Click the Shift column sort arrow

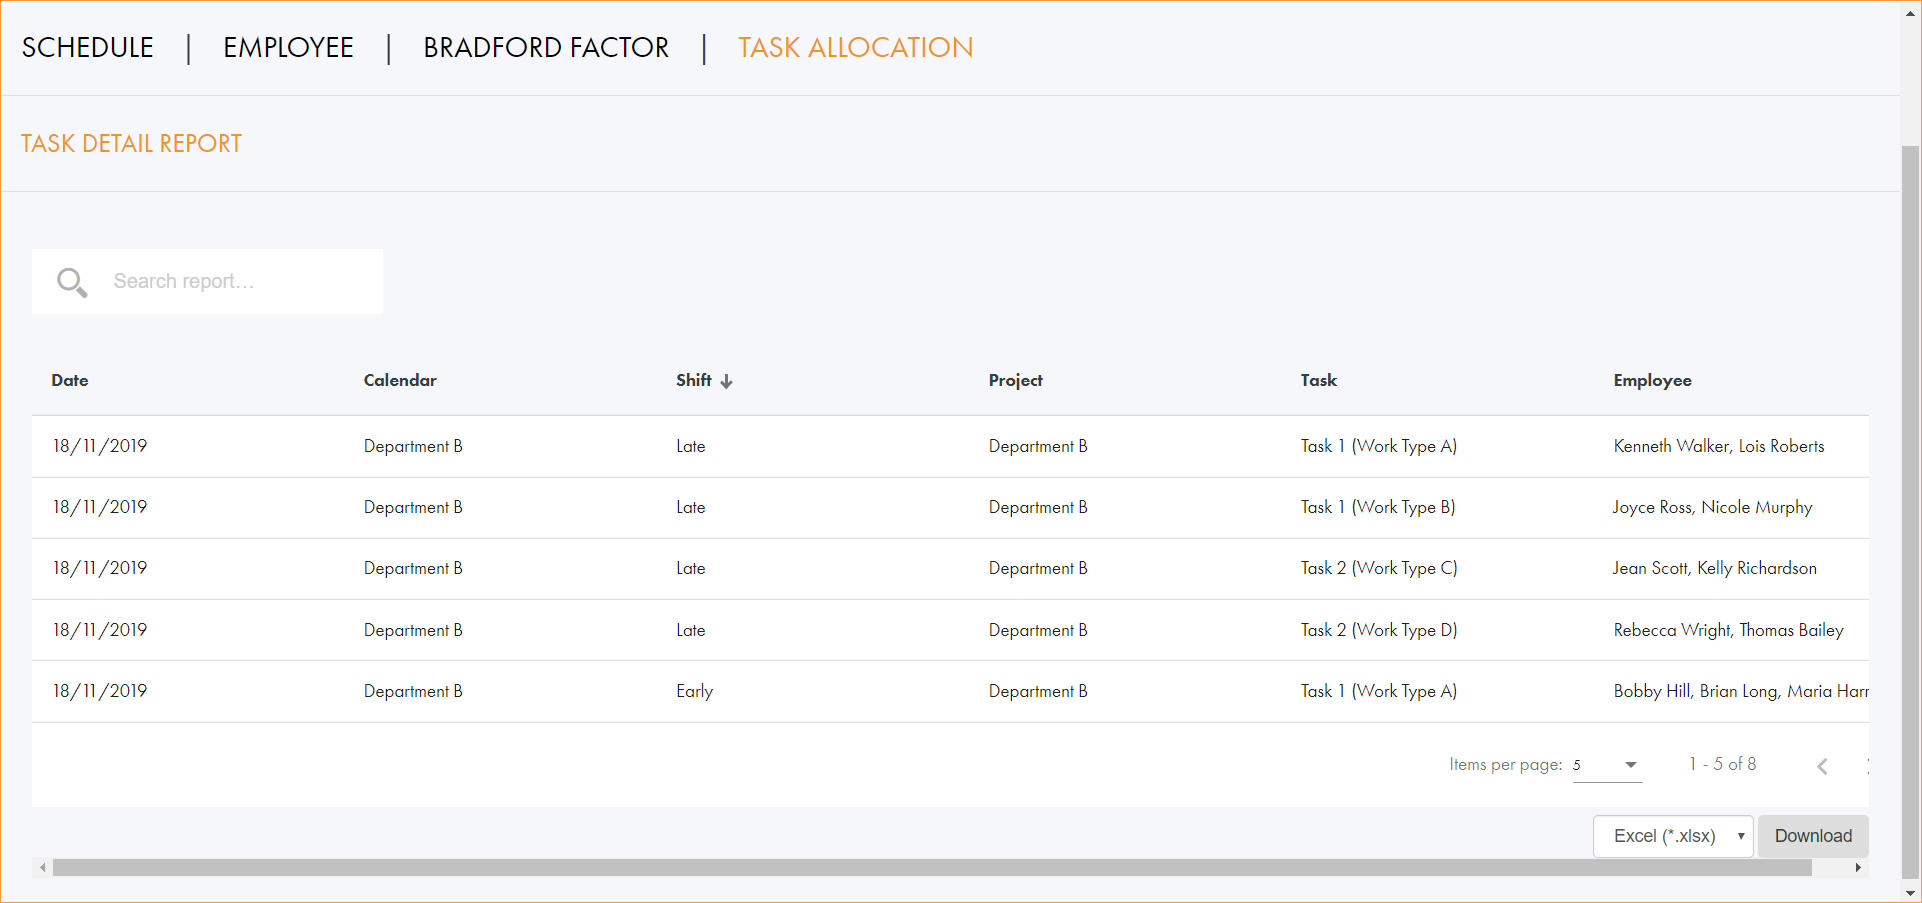727,381
